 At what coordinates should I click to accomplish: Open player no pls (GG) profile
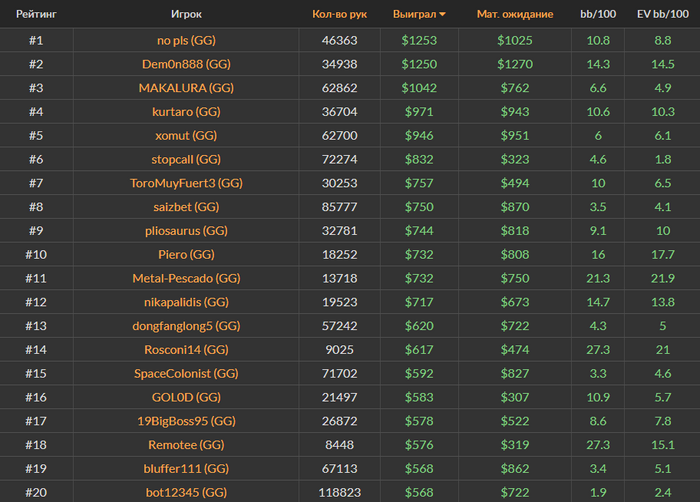click(186, 41)
